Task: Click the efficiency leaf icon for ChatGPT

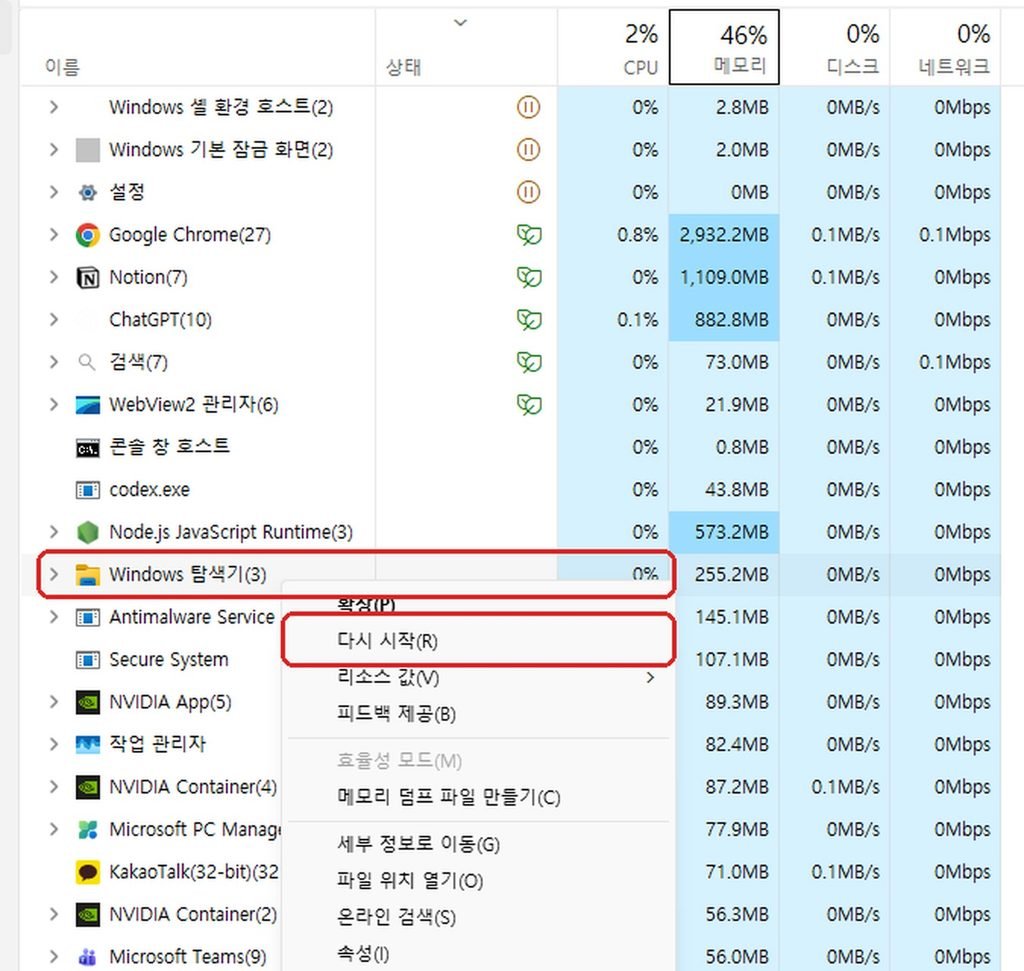Action: [529, 320]
